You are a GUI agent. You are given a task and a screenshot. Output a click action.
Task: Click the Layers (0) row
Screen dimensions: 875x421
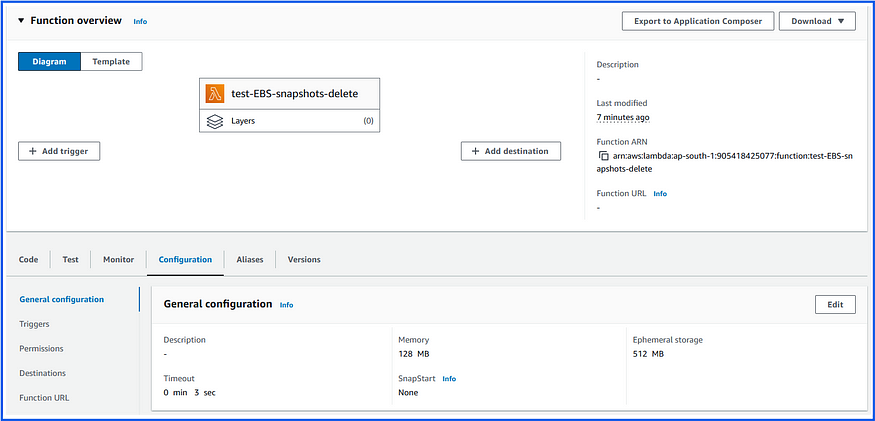click(290, 121)
